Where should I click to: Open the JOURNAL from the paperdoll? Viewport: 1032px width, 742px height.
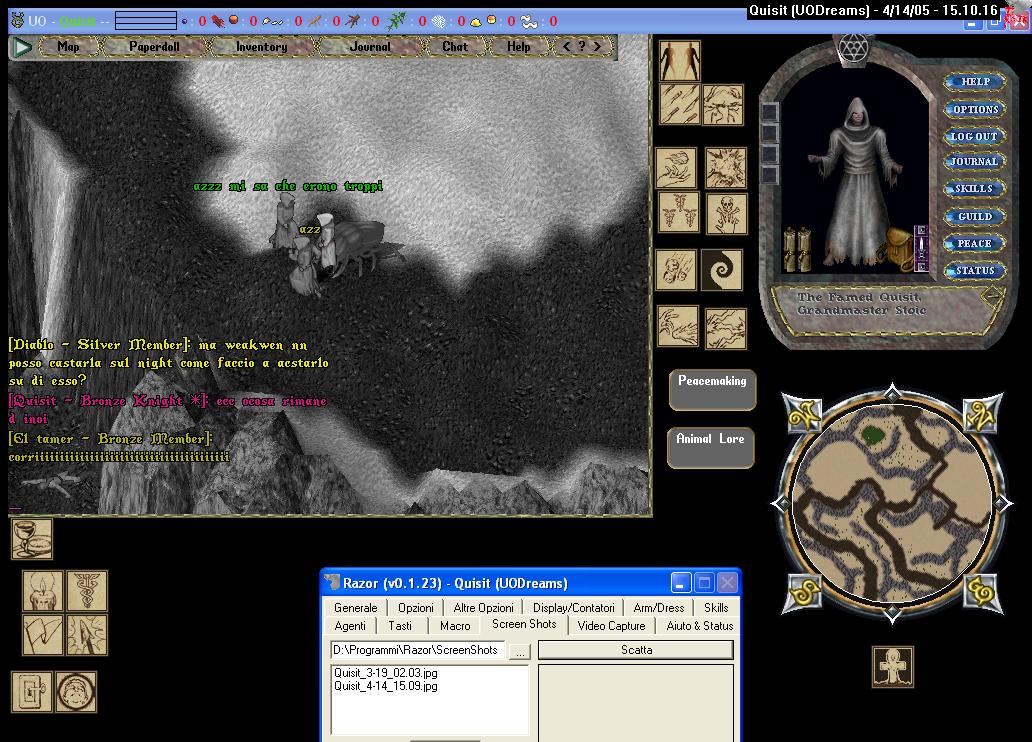tap(974, 161)
